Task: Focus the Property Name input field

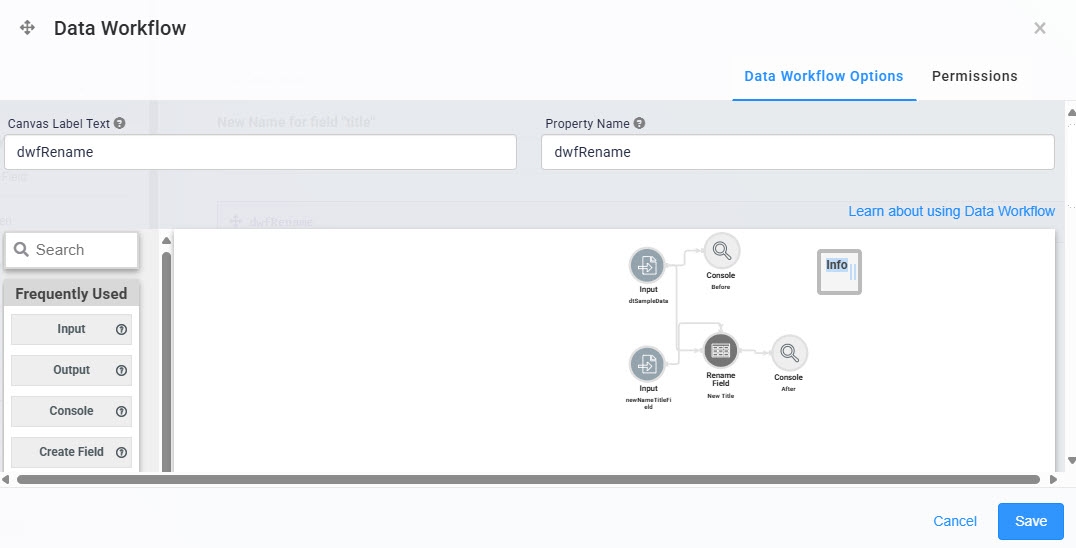Action: click(x=797, y=152)
